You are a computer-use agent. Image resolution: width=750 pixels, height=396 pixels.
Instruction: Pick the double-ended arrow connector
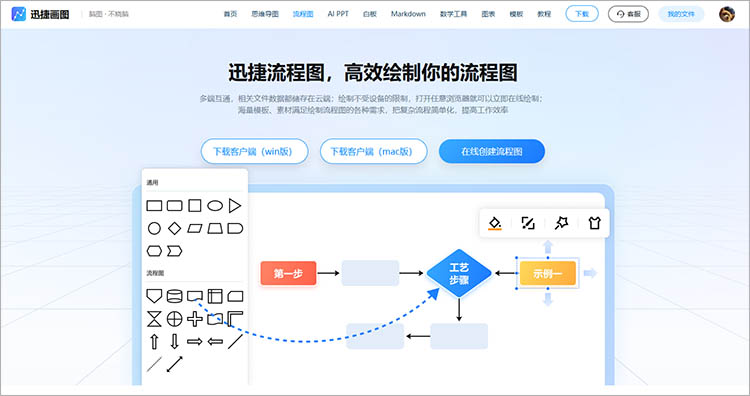[x=175, y=364]
